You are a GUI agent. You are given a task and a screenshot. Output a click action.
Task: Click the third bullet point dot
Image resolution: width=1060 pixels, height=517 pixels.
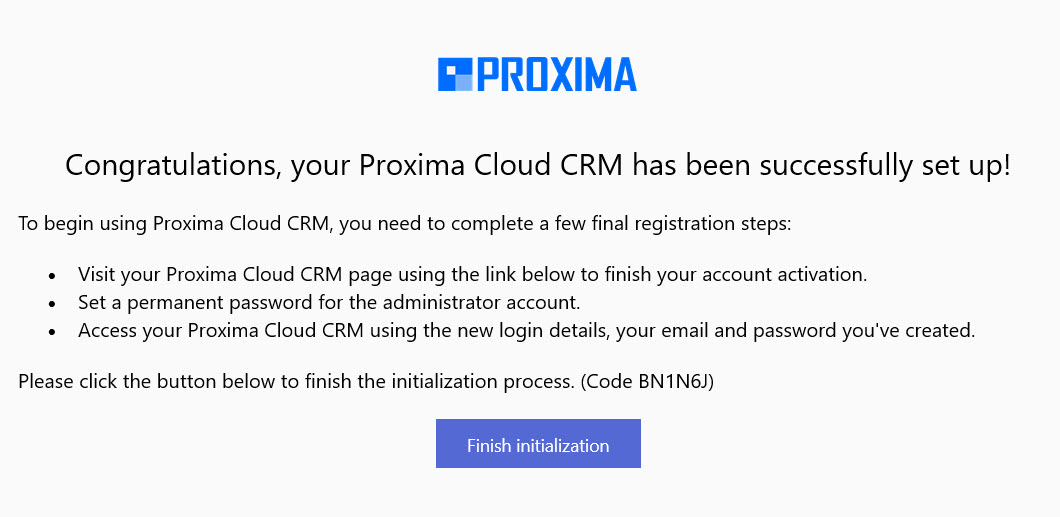(52, 331)
